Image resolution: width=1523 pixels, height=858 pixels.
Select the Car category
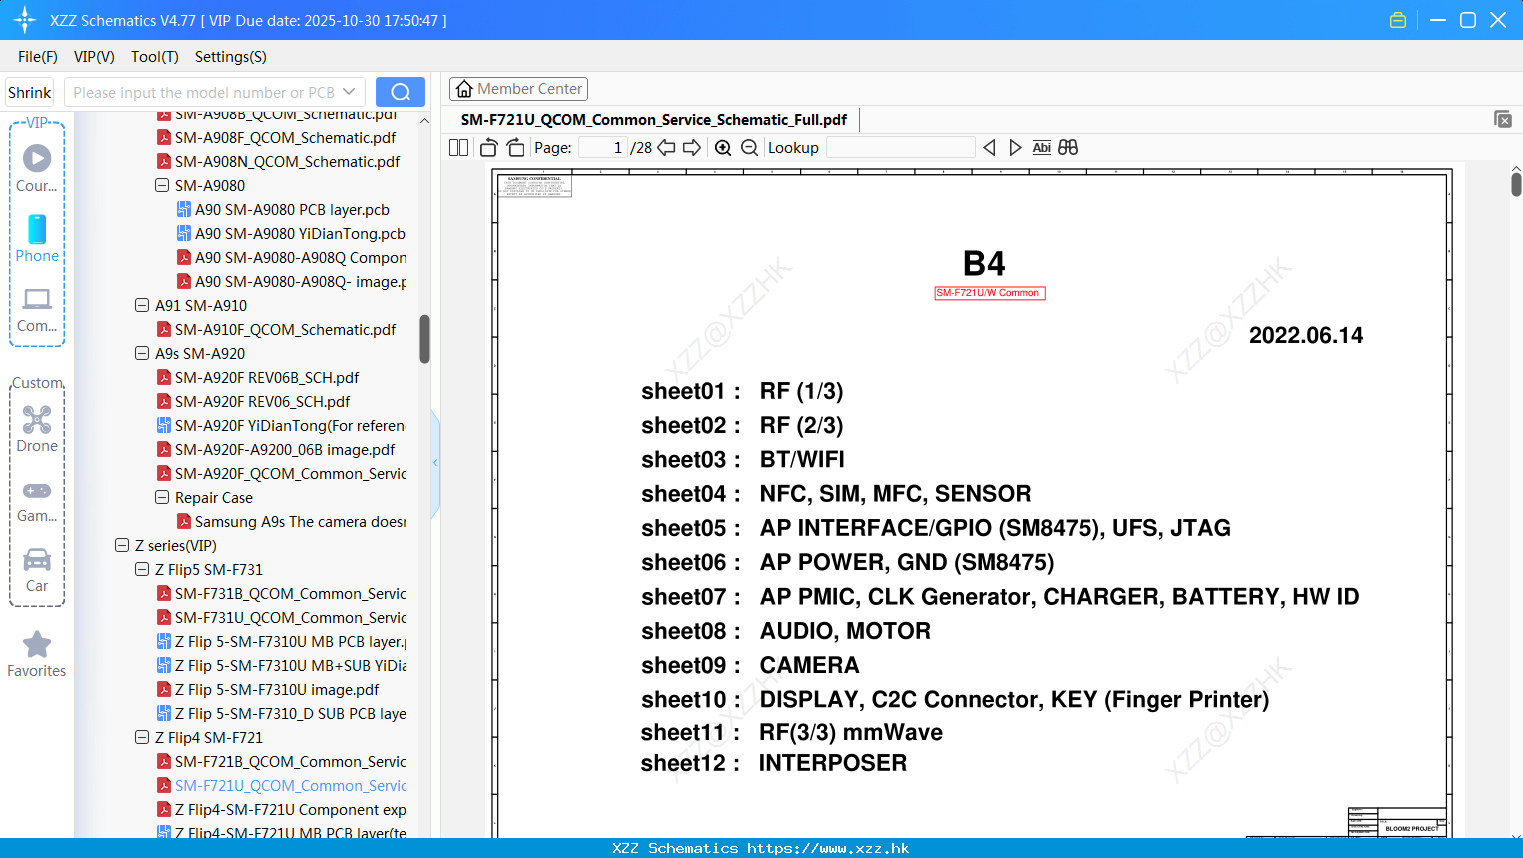click(37, 570)
